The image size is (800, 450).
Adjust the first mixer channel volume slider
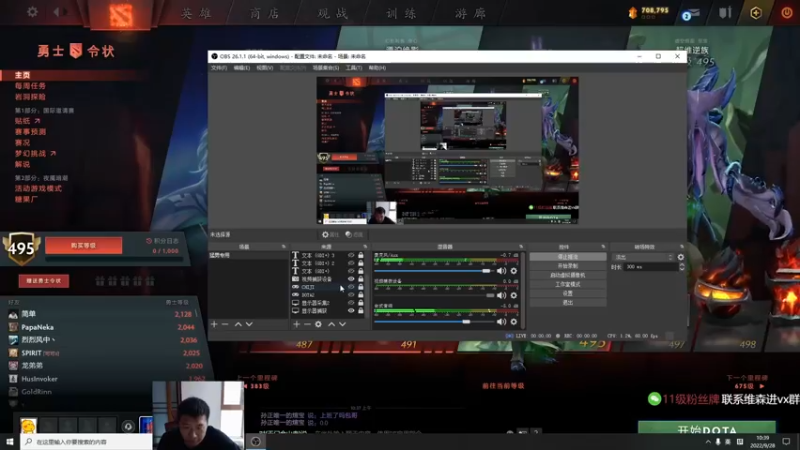pyautogui.click(x=434, y=271)
